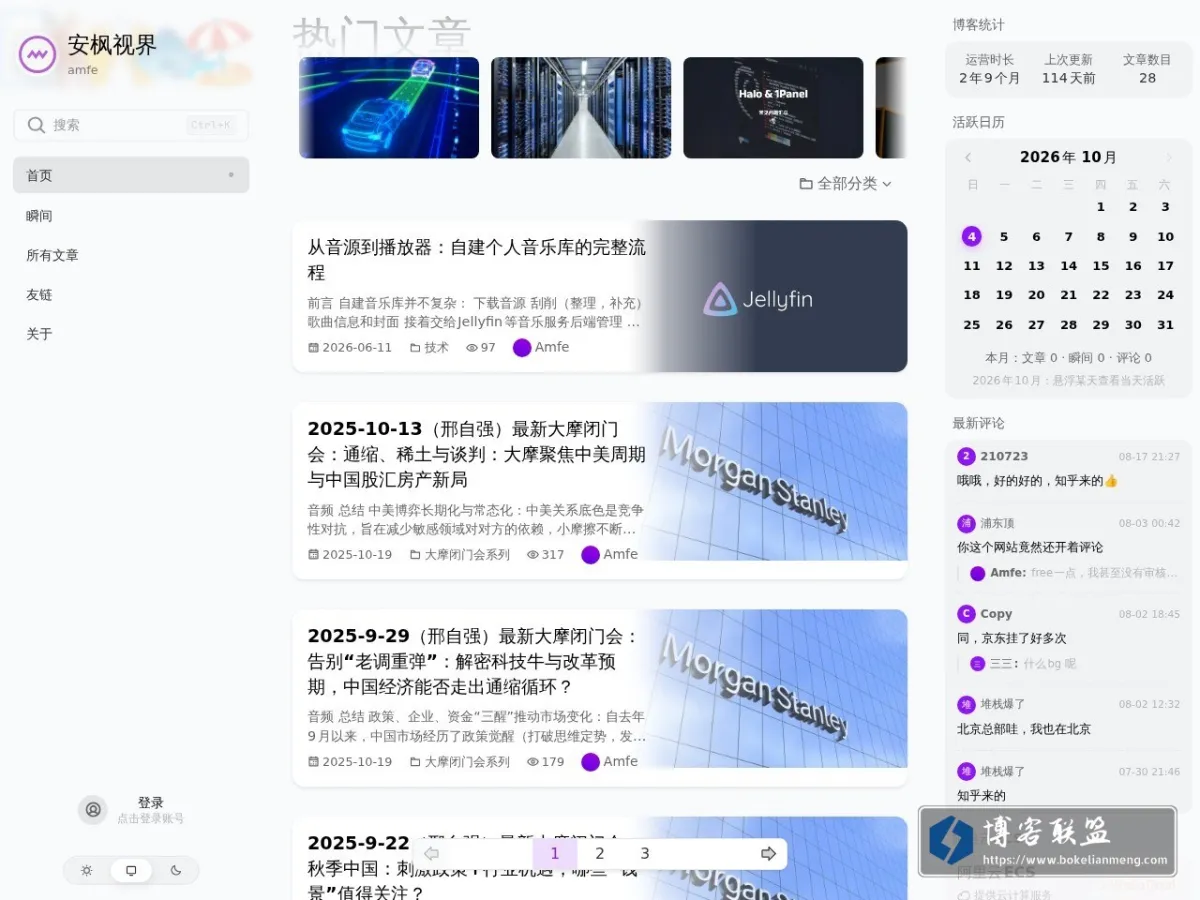
Task: Click 大摩闭门会系列 tag on 2025-9-29 article
Action: 459,761
